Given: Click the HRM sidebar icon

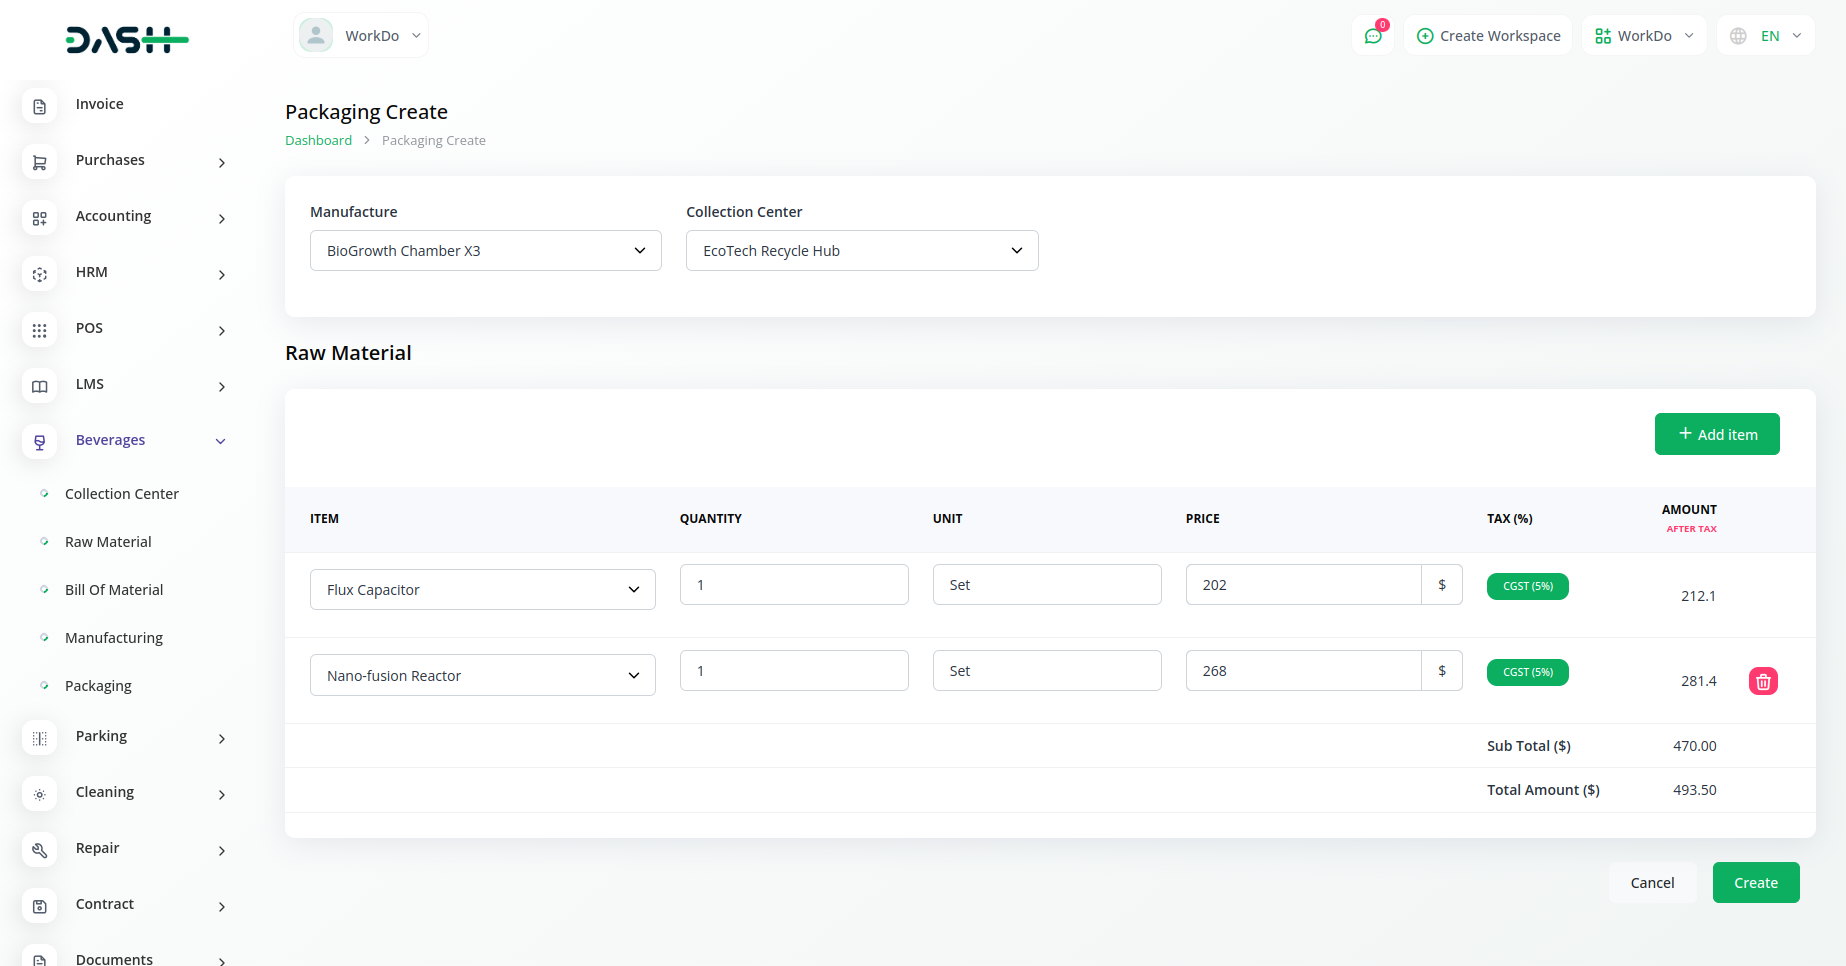Looking at the screenshot, I should point(40,274).
